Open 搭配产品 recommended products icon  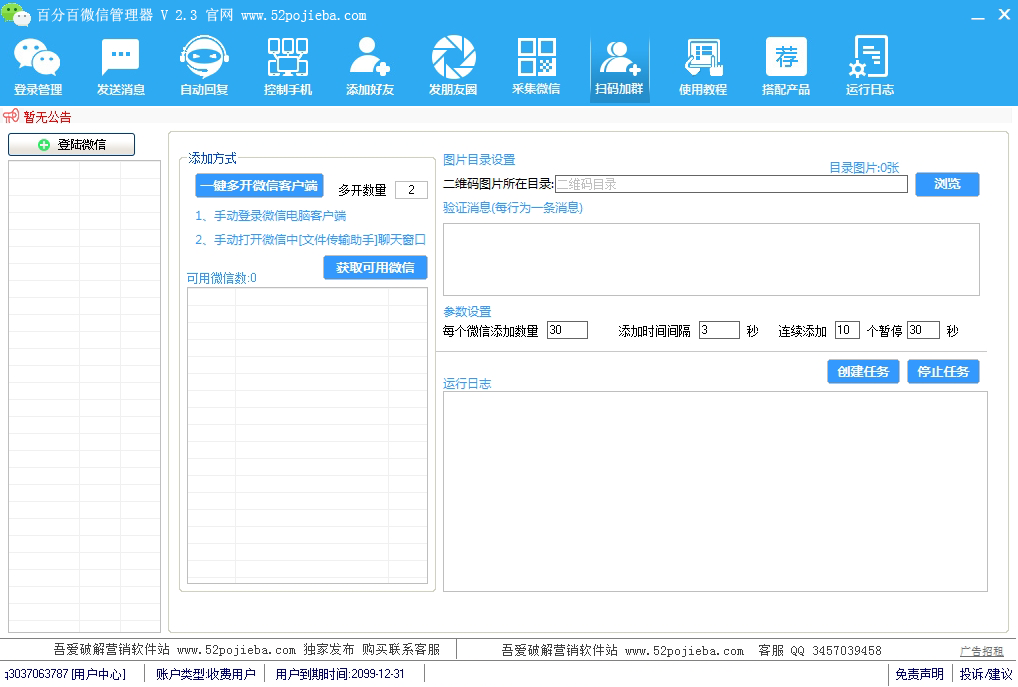click(x=786, y=67)
